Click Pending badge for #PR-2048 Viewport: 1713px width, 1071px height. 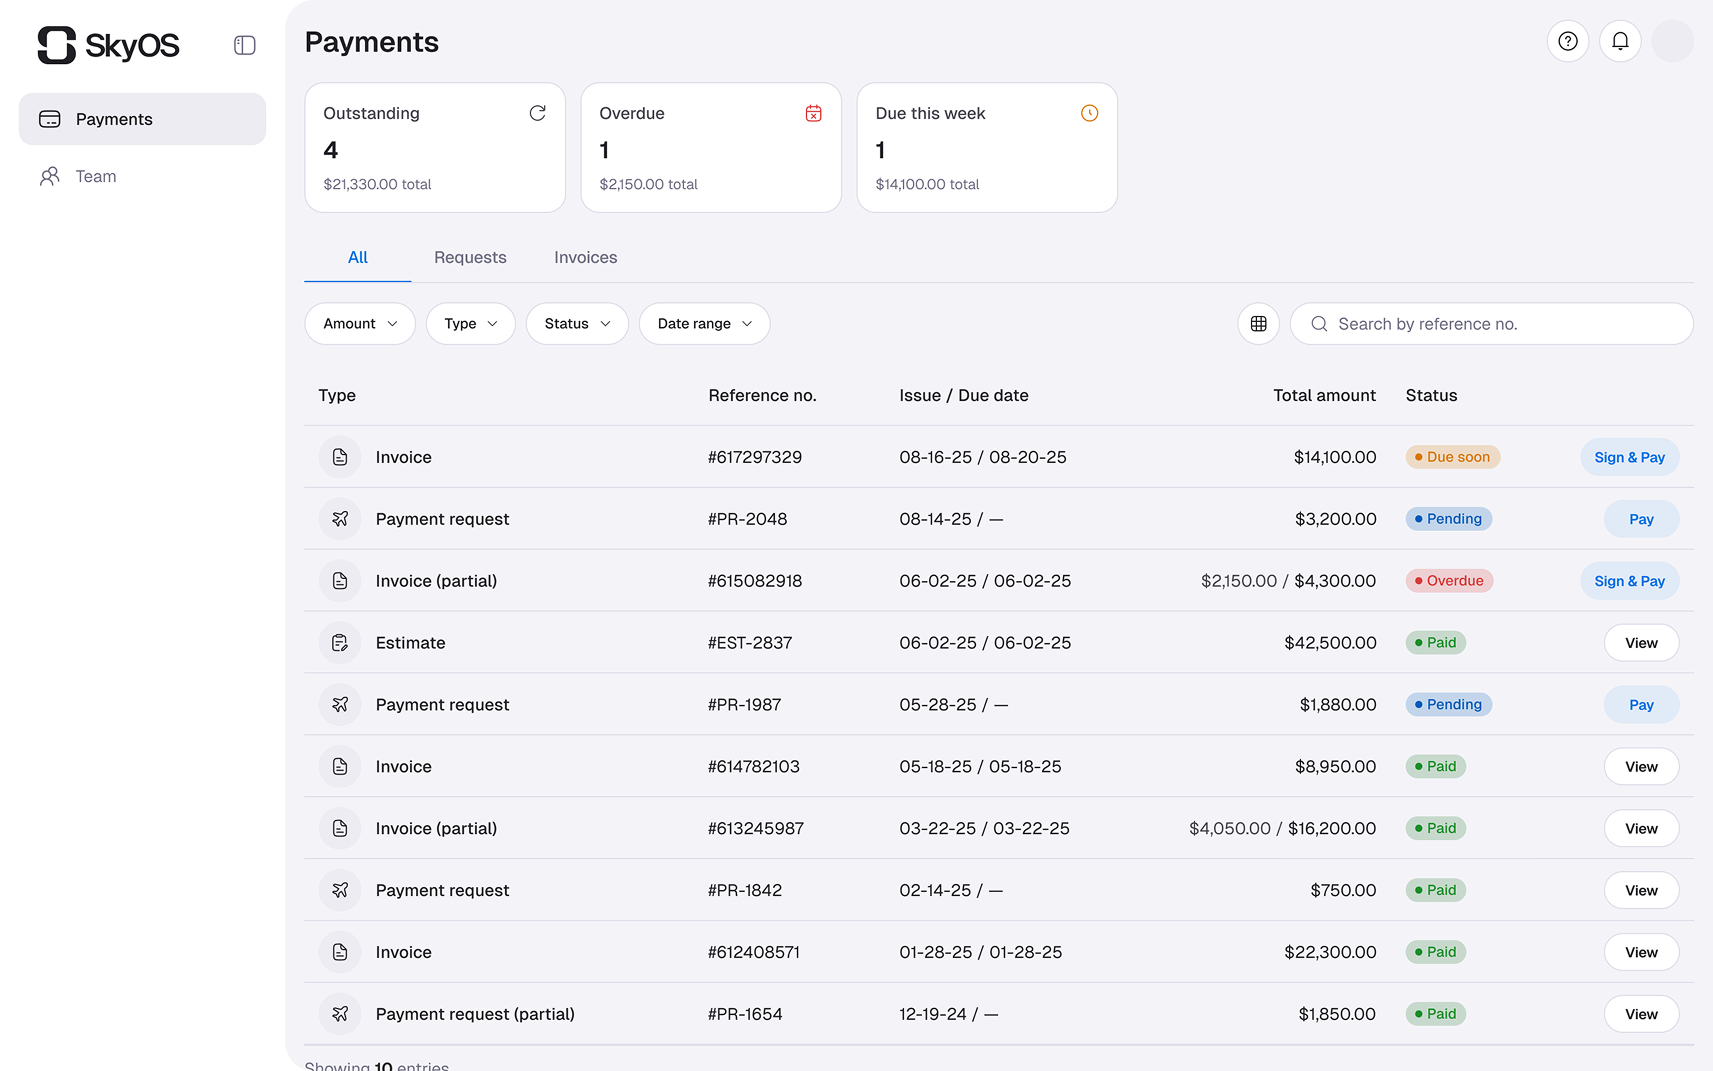click(x=1449, y=519)
